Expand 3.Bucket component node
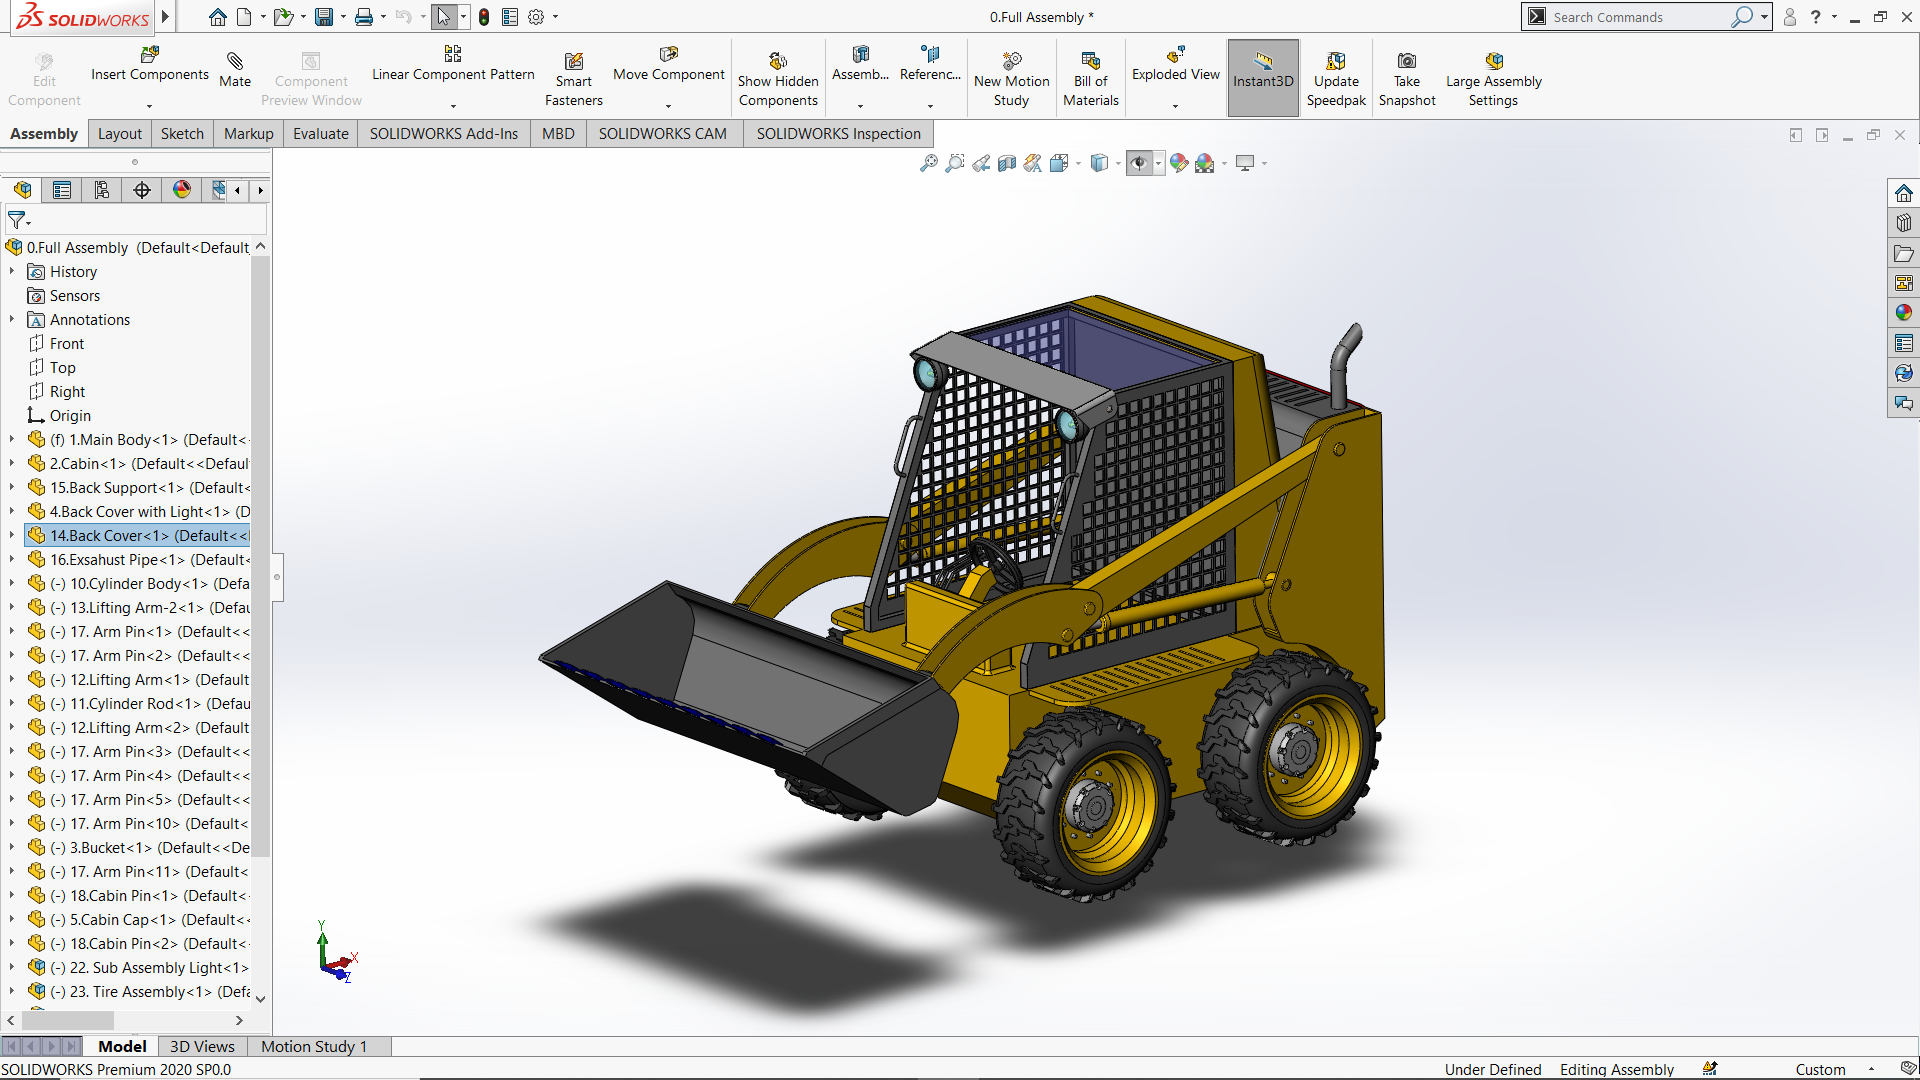 (12, 847)
